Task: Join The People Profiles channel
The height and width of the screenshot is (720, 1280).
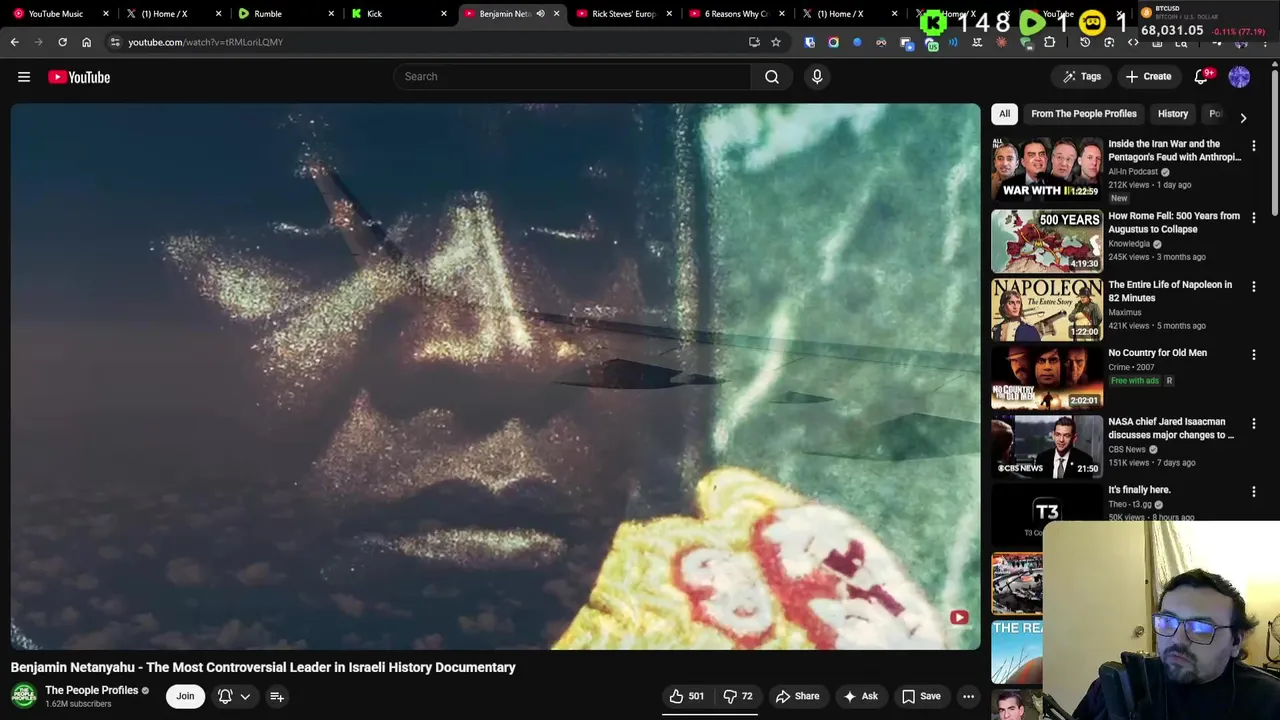Action: (x=185, y=696)
